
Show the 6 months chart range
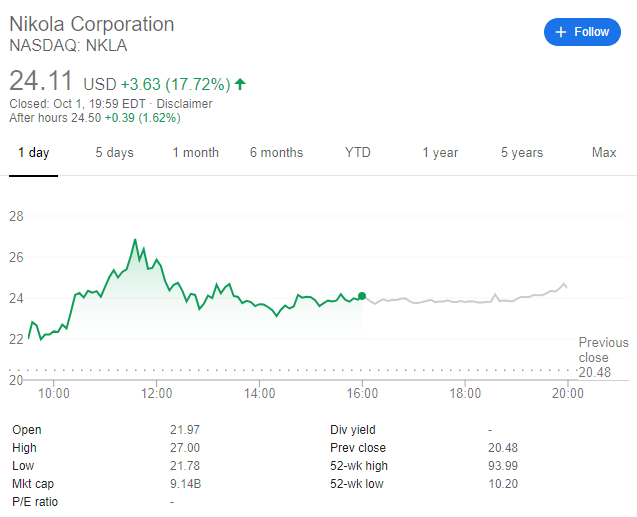[276, 153]
